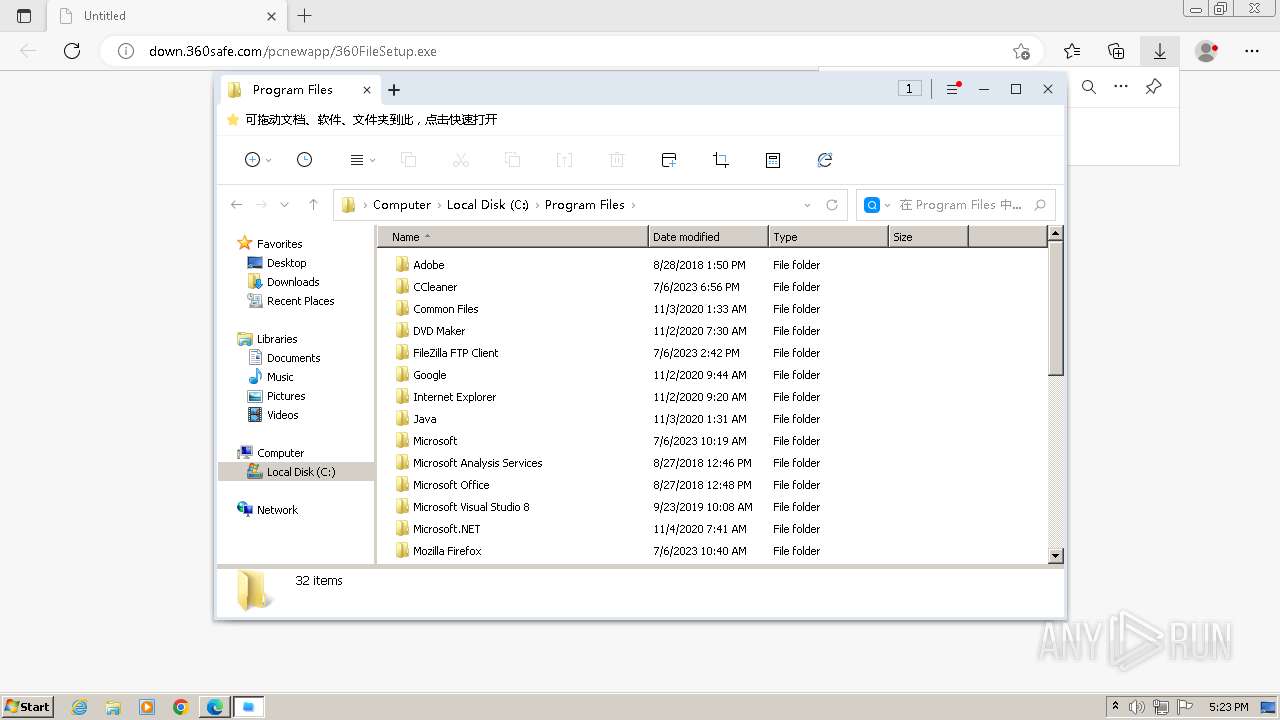Open Videos library in sidebar
This screenshot has width=1280, height=720.
pyautogui.click(x=282, y=415)
